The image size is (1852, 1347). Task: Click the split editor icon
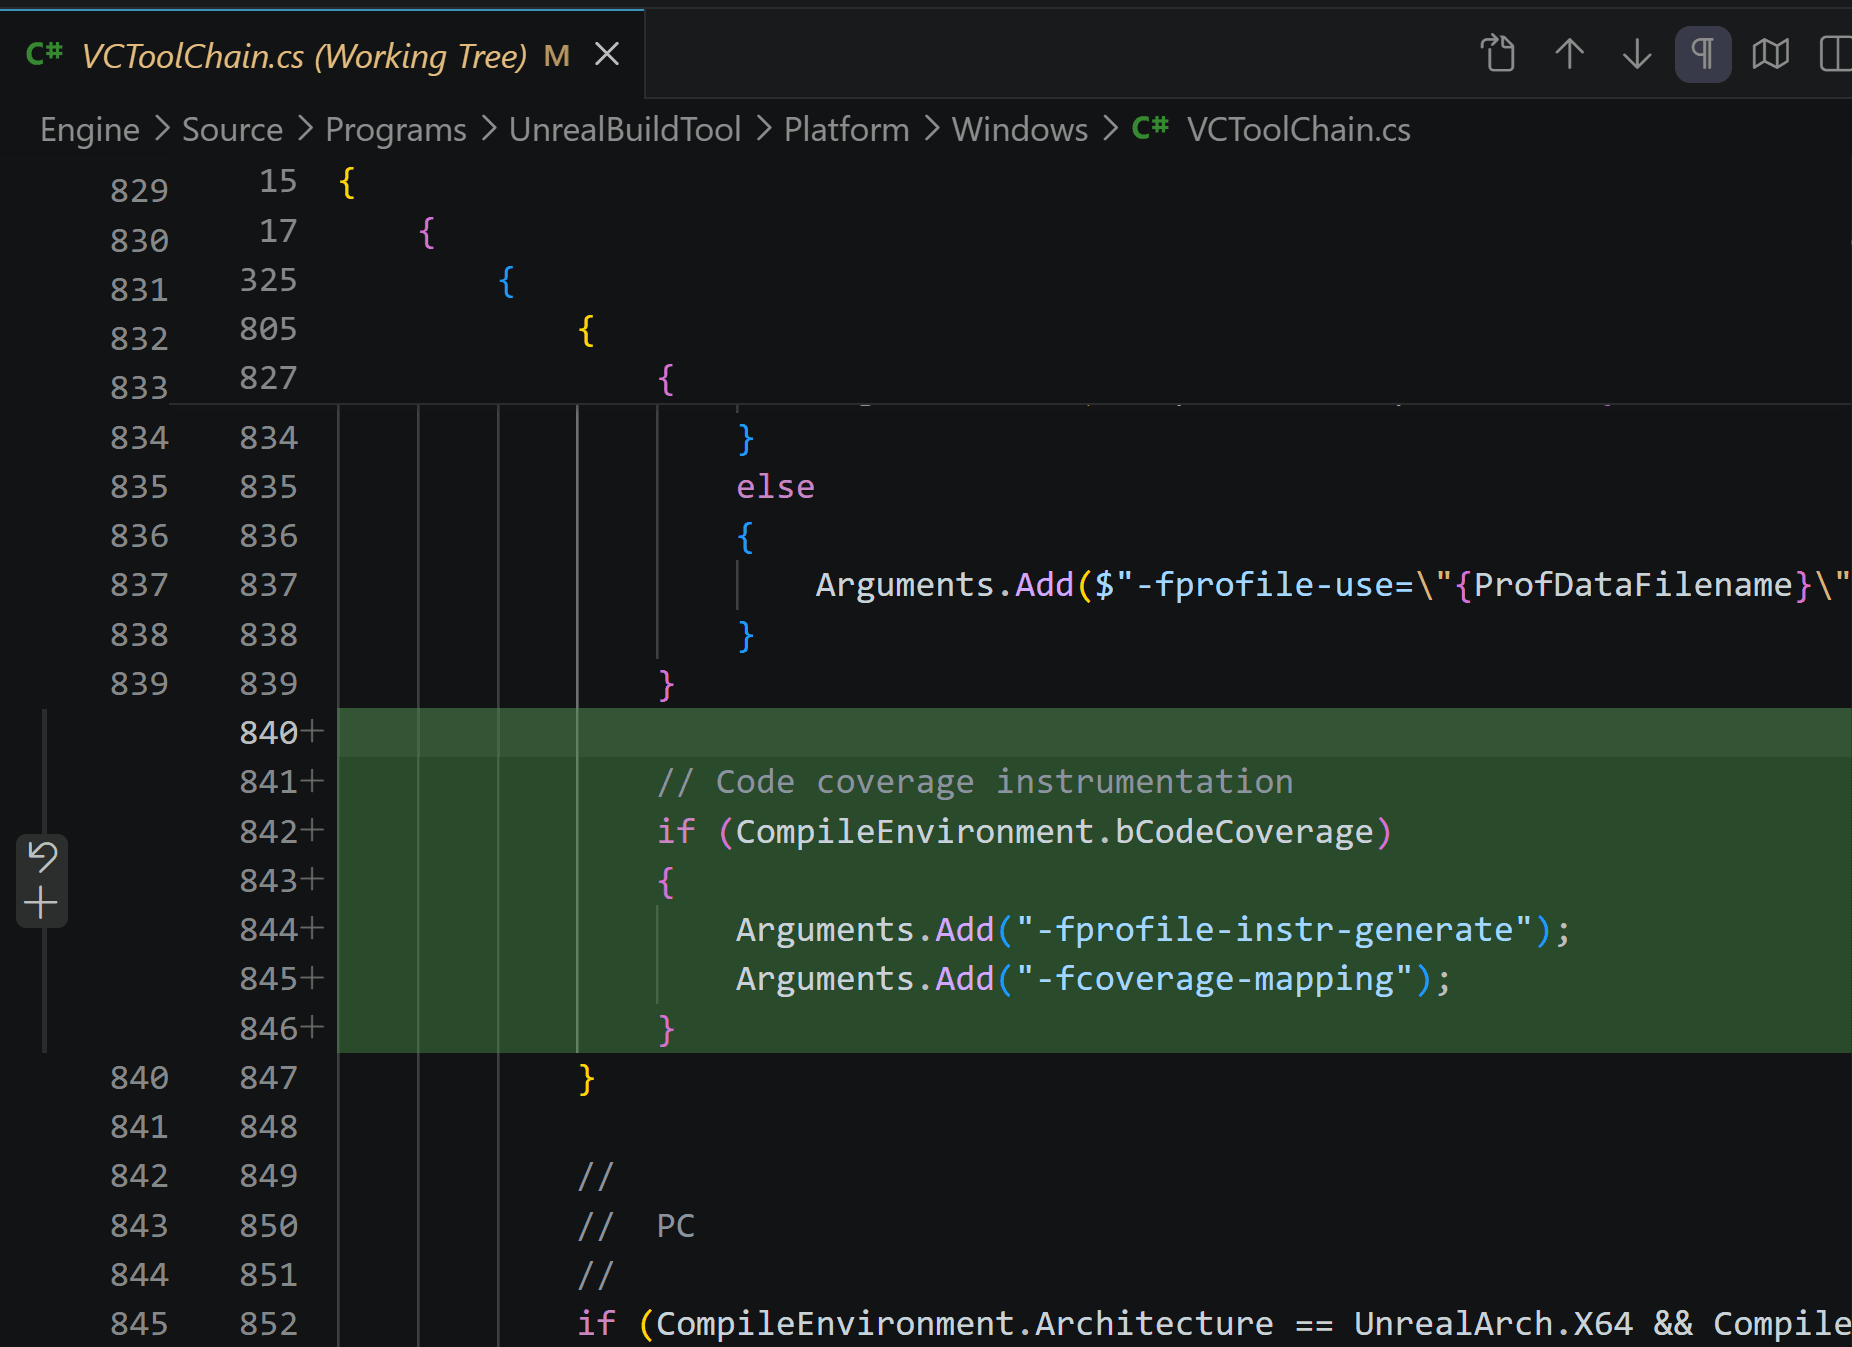click(1836, 54)
